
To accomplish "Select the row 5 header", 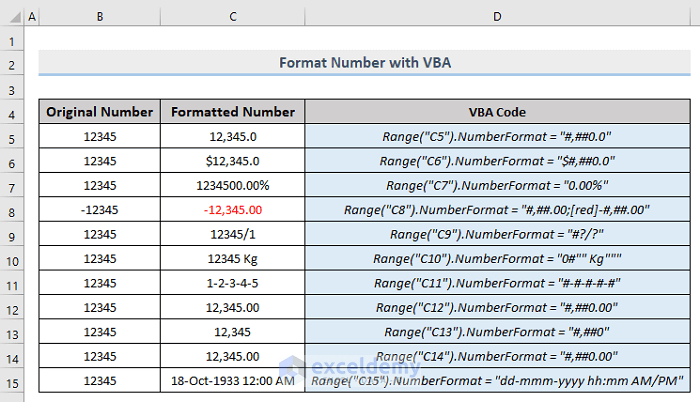I will 12,137.
